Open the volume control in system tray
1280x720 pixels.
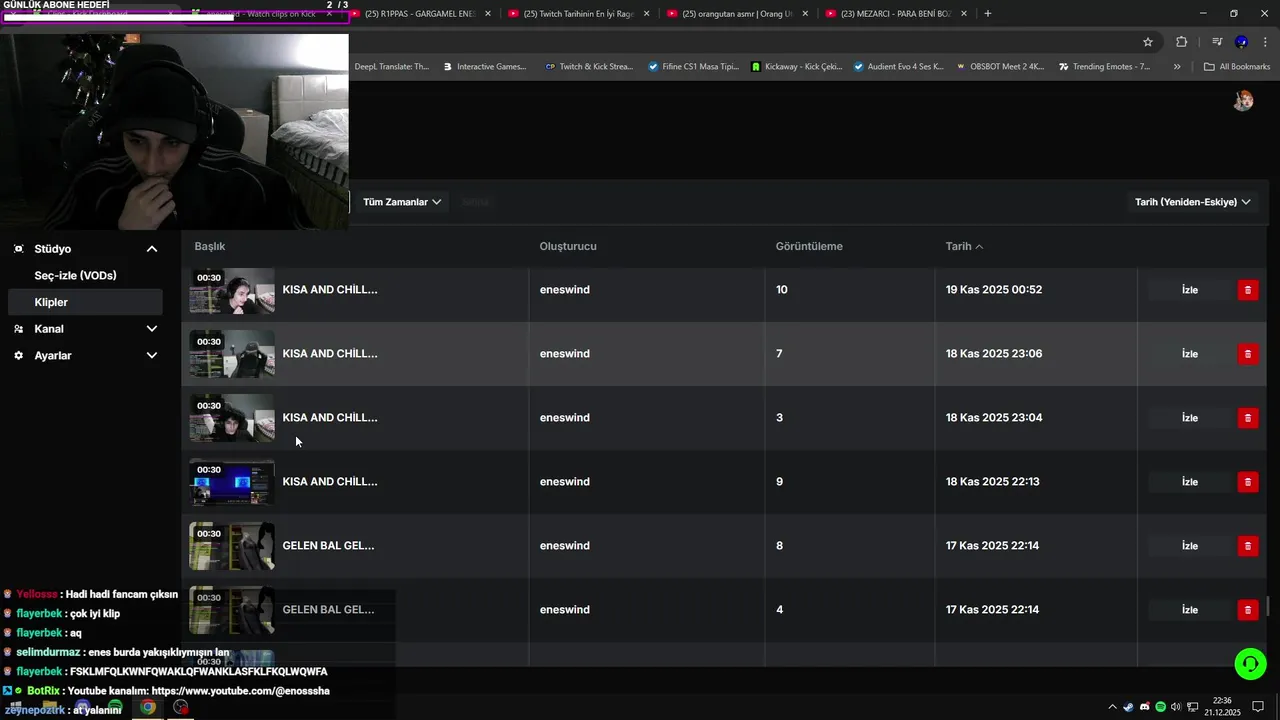tap(1176, 707)
